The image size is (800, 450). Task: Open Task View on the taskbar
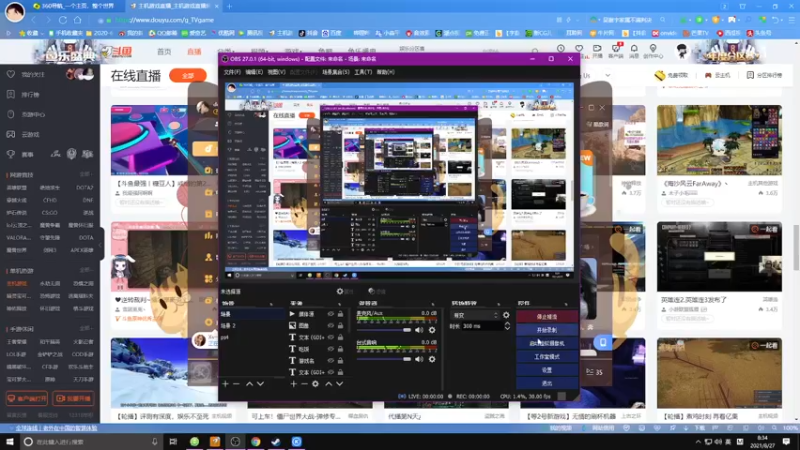point(173,441)
